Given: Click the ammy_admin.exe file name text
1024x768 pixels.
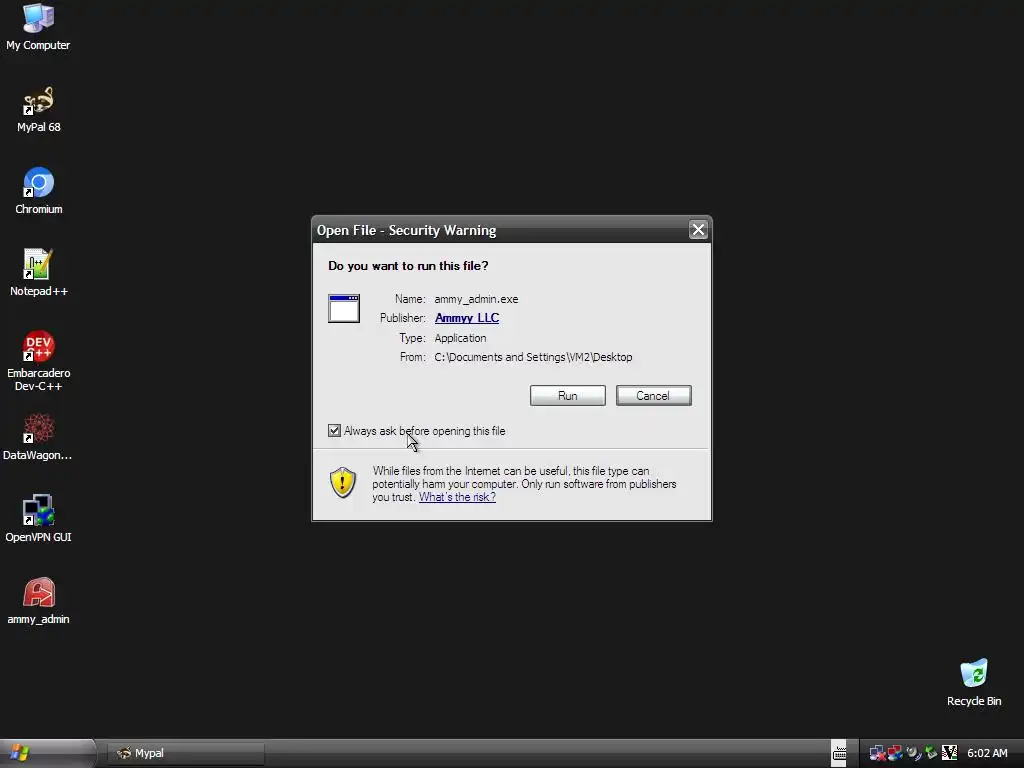Looking at the screenshot, I should [476, 299].
